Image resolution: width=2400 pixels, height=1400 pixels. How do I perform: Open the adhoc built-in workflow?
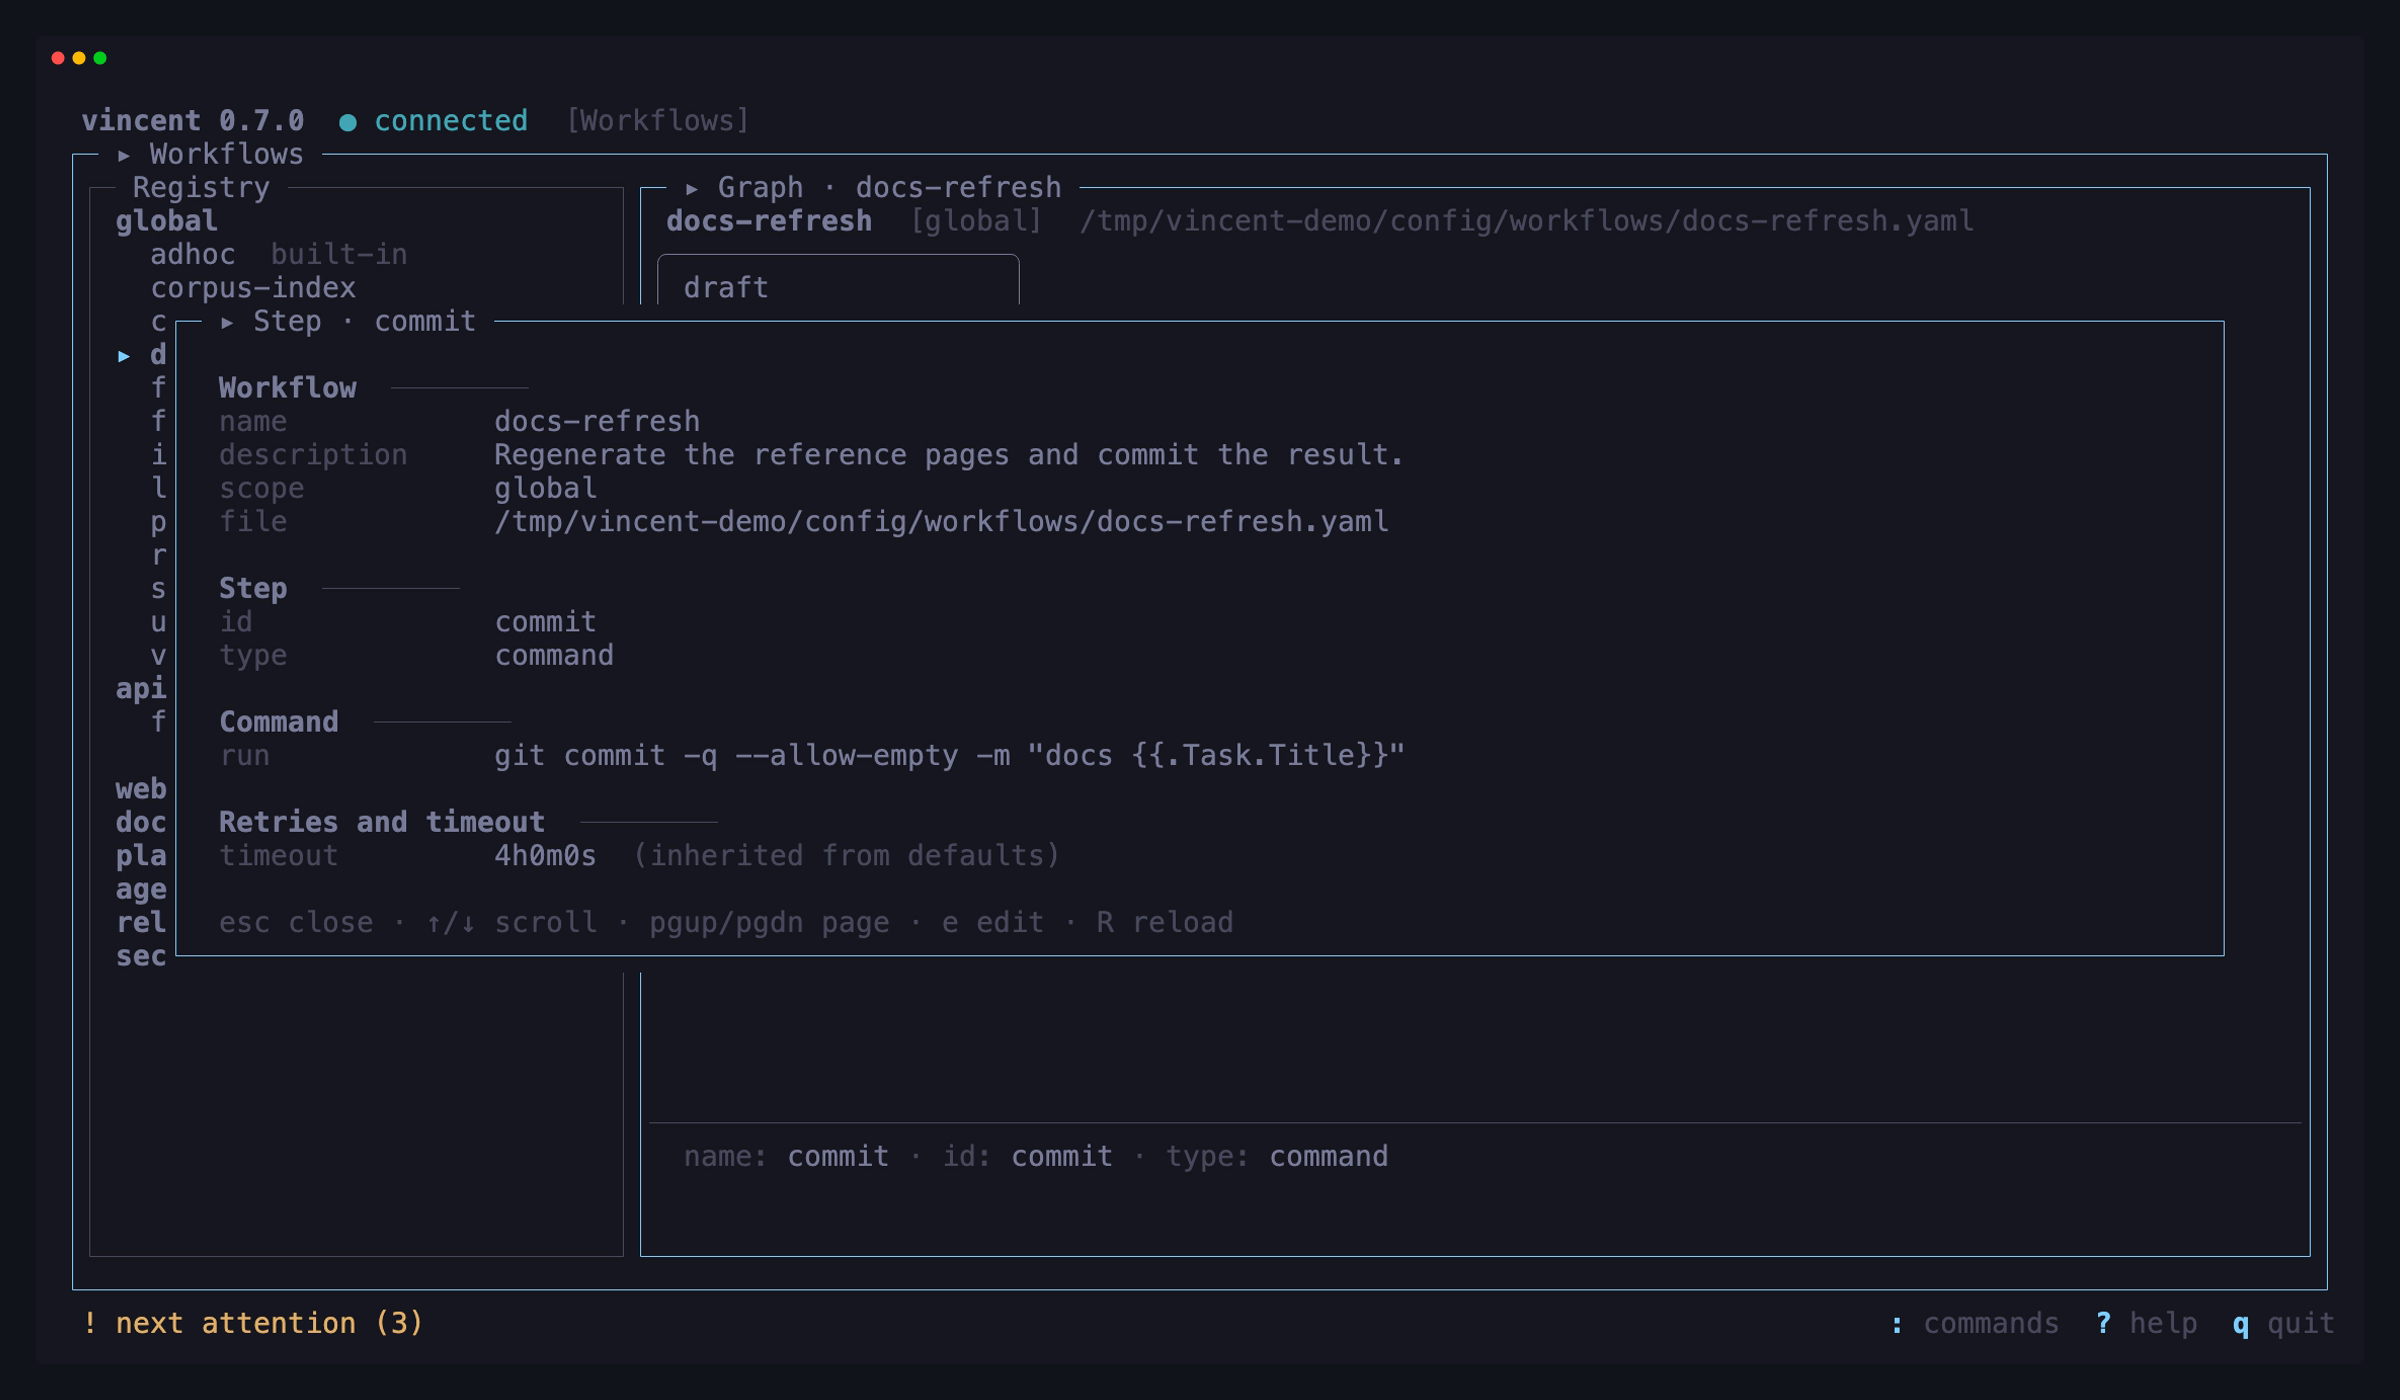click(x=279, y=255)
